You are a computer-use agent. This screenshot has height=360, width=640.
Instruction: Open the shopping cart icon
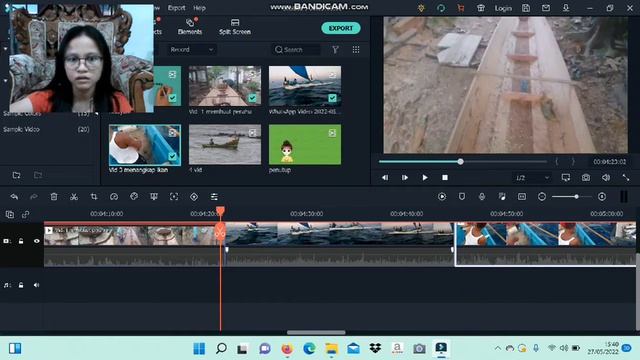pyautogui.click(x=461, y=8)
